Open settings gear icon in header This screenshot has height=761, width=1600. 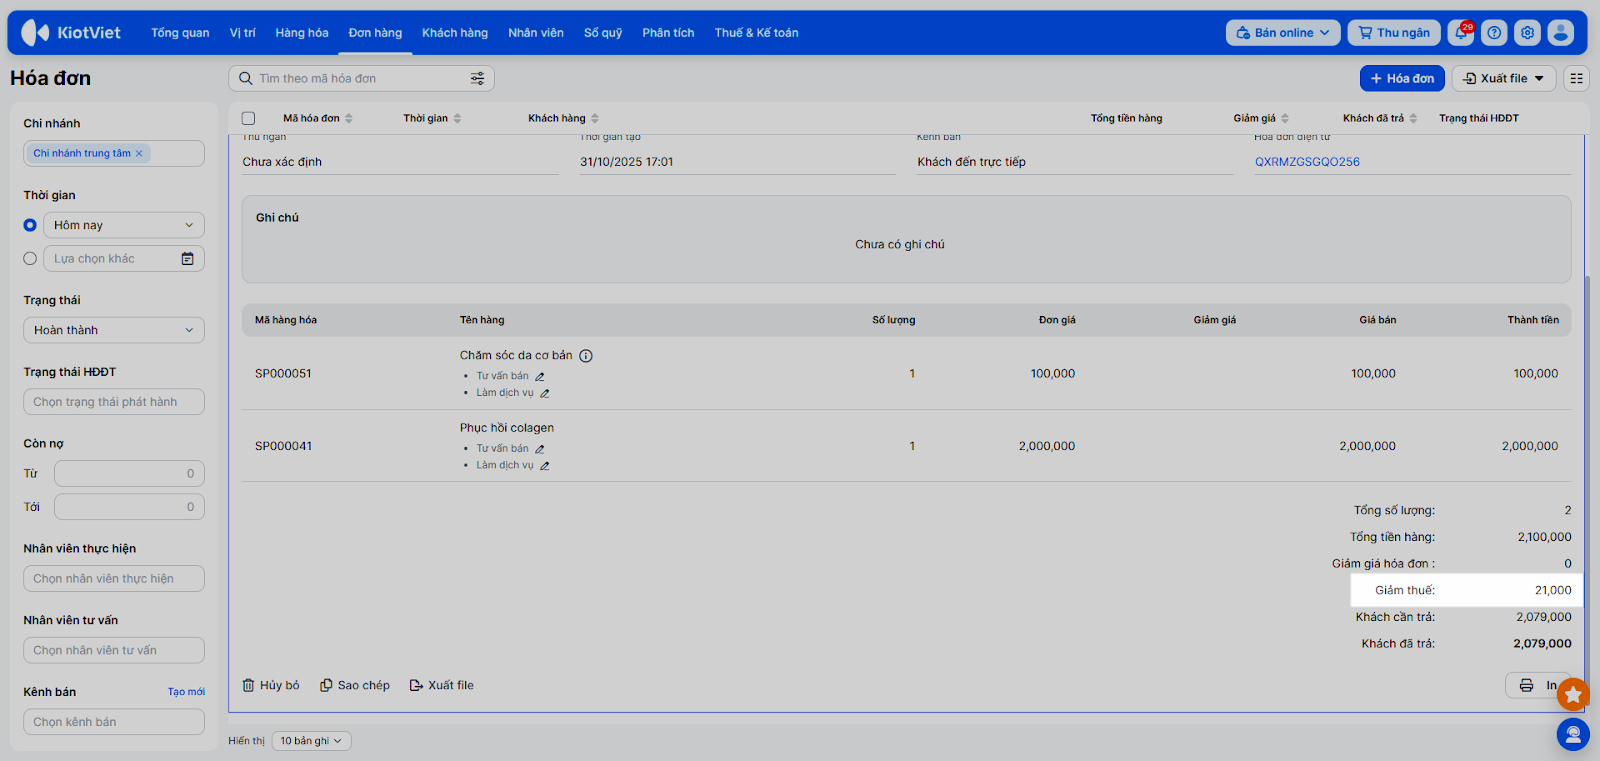(1527, 33)
